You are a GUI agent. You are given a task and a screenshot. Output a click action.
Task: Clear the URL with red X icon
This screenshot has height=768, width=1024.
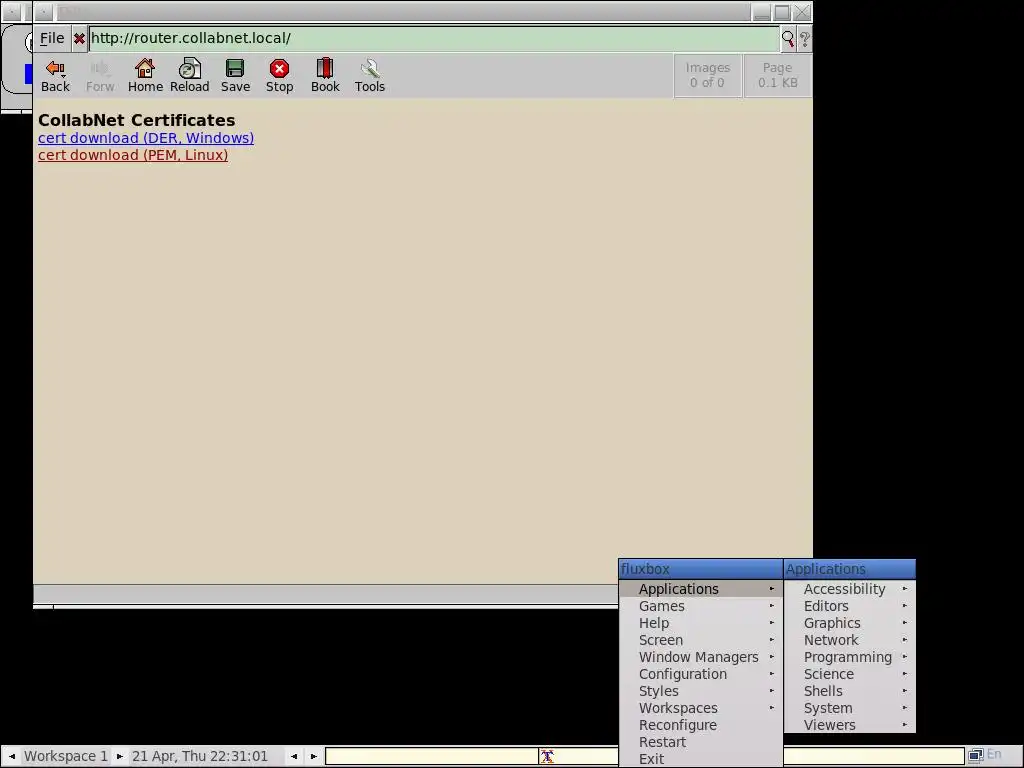(79, 39)
